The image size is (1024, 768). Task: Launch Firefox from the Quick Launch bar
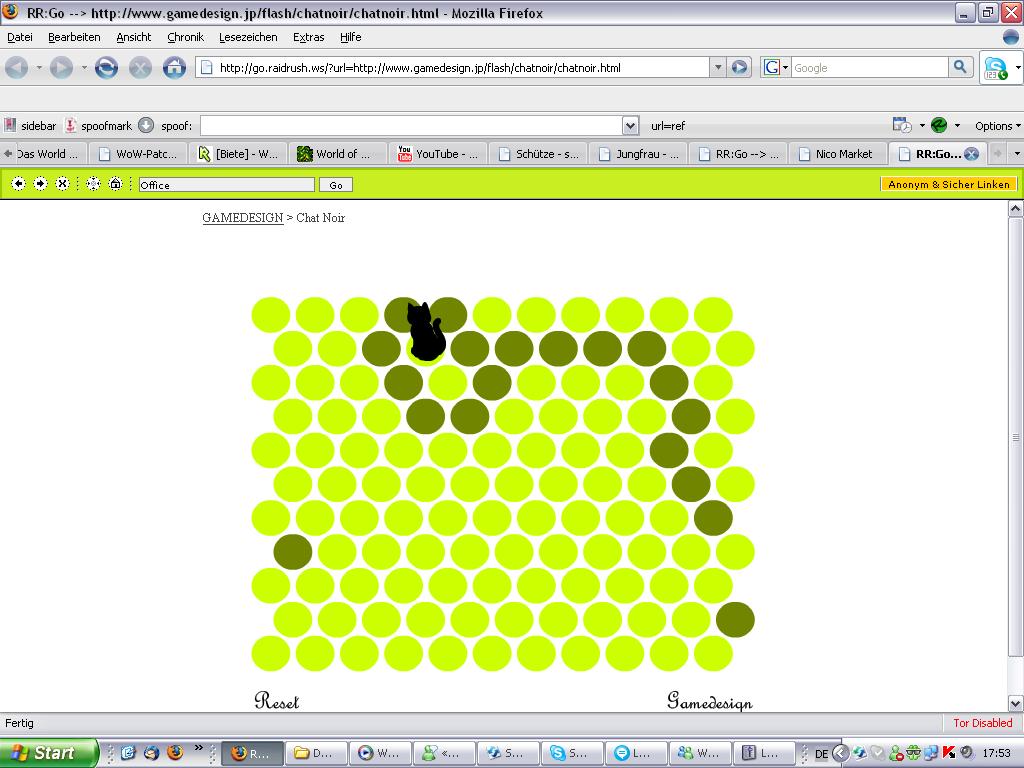(x=175, y=753)
